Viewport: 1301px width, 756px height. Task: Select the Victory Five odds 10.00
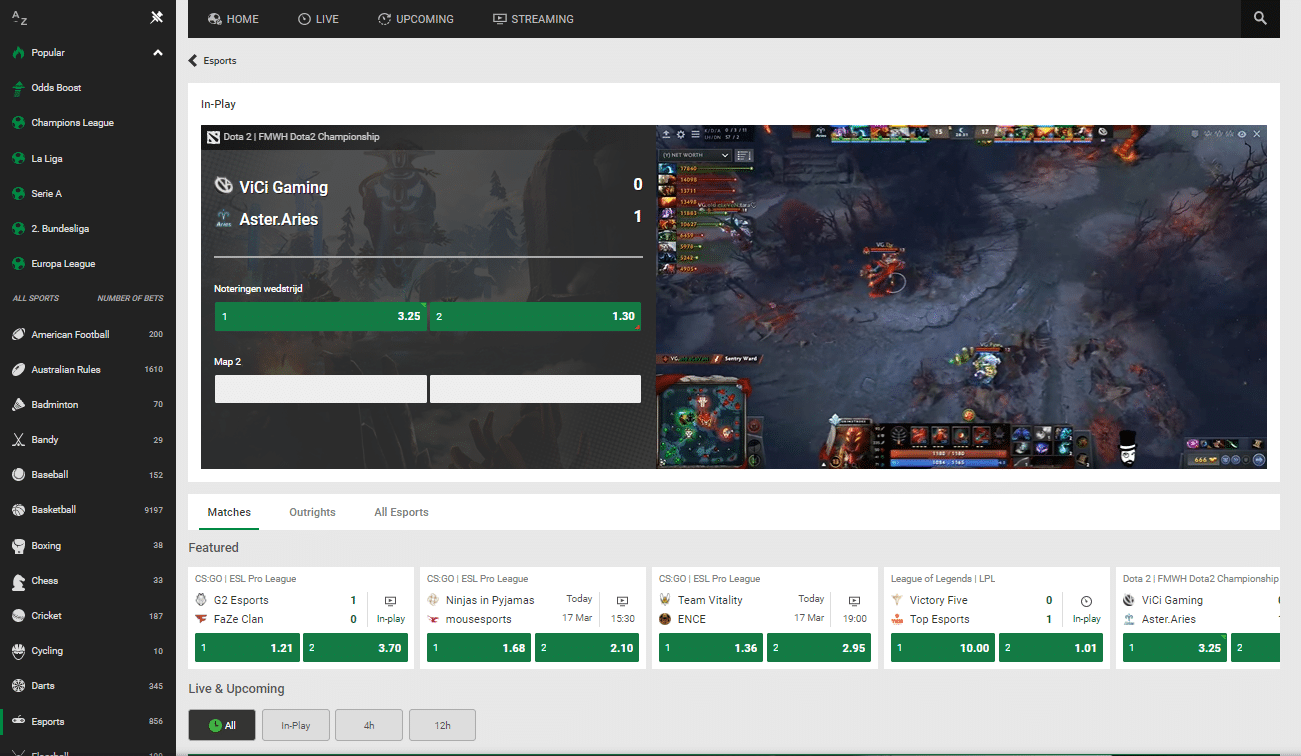(943, 648)
